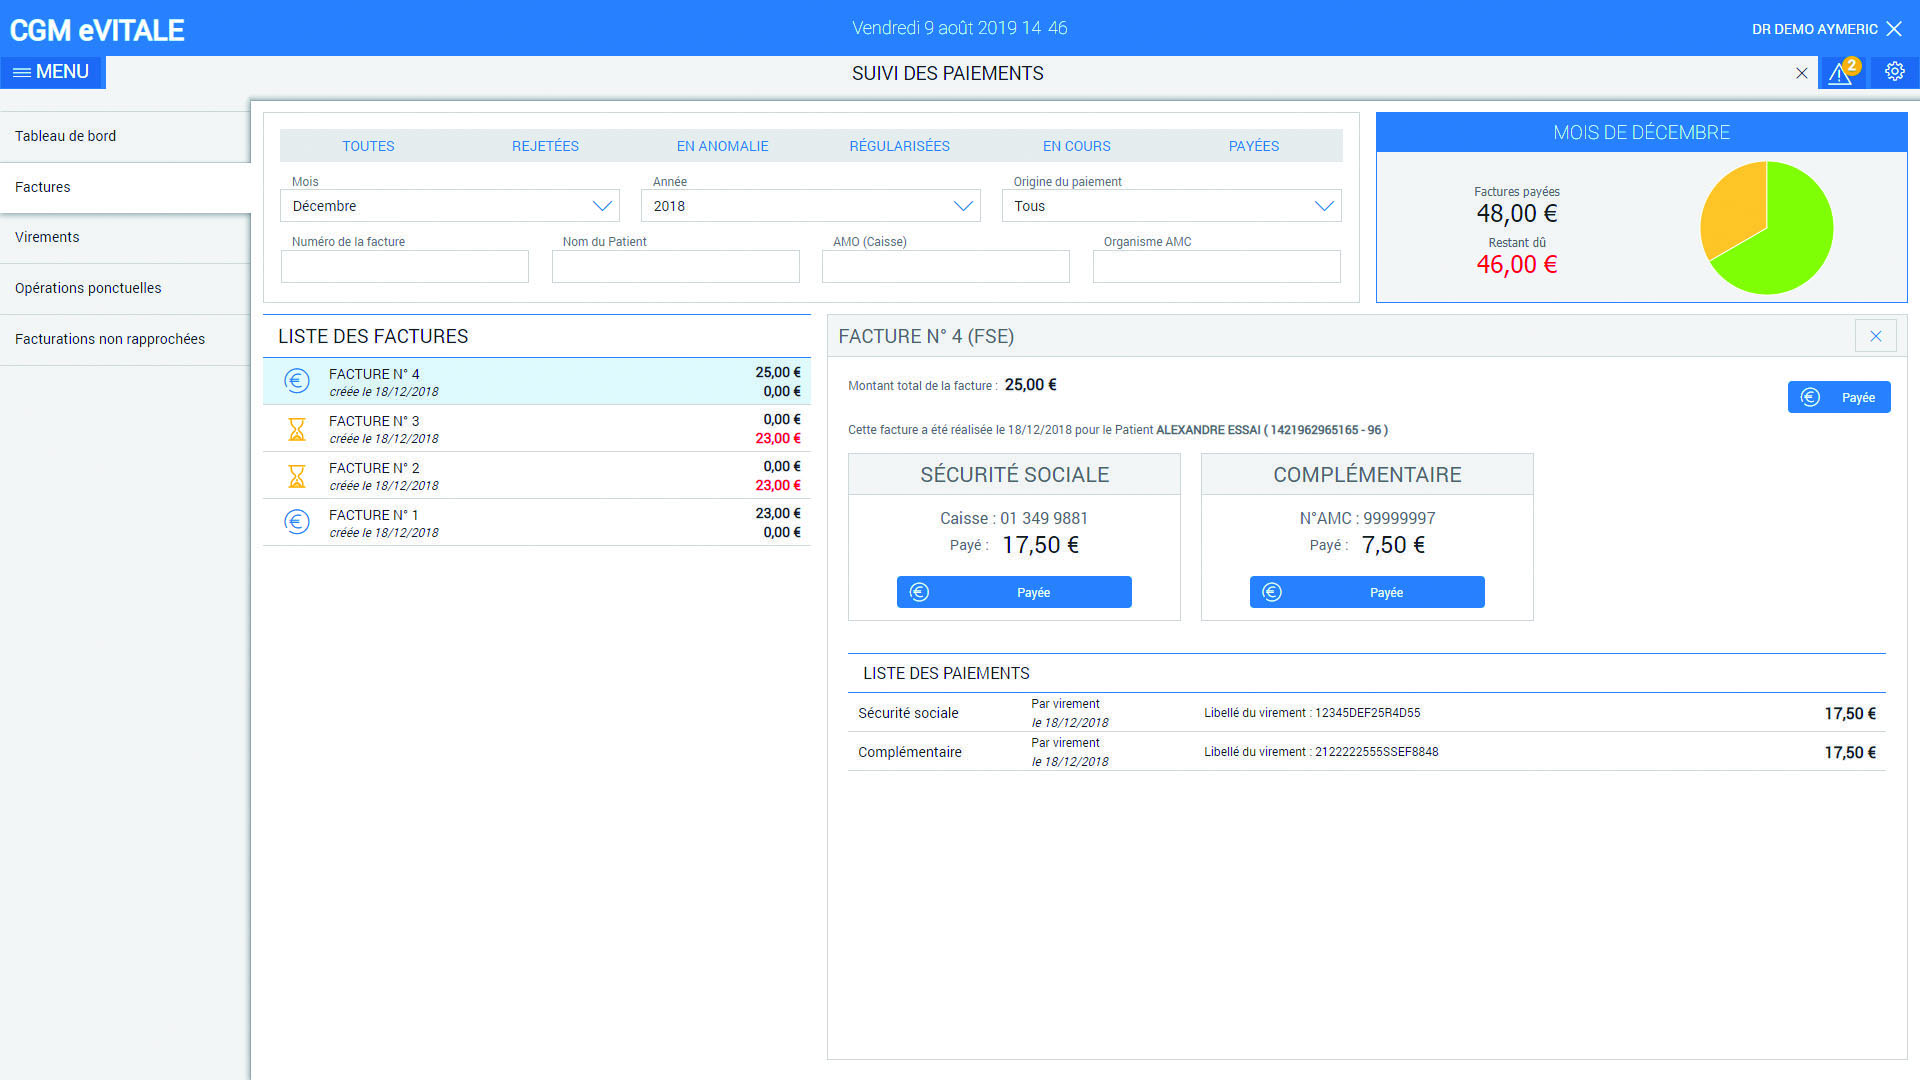Screen dimensions: 1920x1080
Task: Open the Mois dropdown showing Décembre
Action: (450, 206)
